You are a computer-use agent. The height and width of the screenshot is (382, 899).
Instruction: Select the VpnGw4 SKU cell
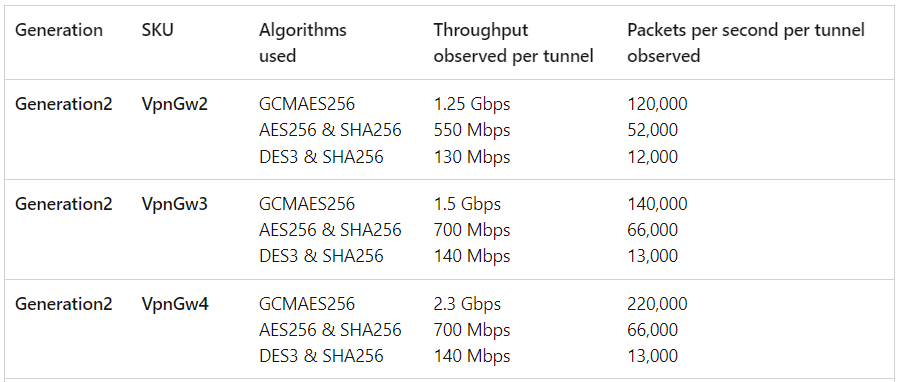click(175, 304)
